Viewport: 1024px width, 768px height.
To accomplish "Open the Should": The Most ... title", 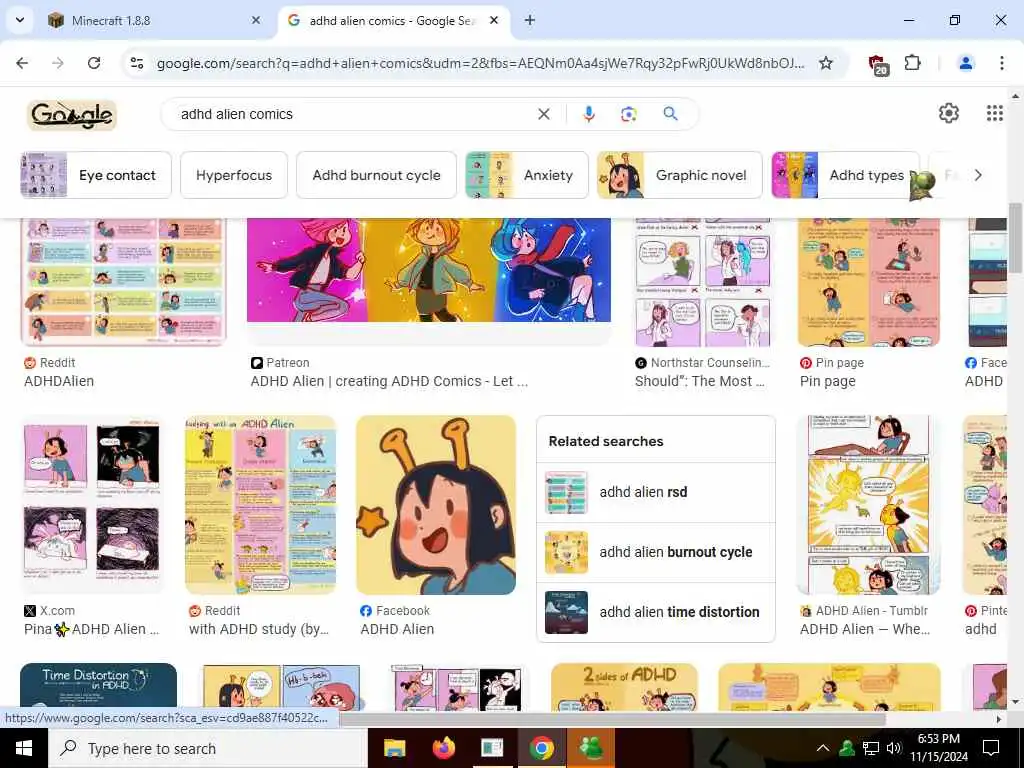I will [x=699, y=381].
